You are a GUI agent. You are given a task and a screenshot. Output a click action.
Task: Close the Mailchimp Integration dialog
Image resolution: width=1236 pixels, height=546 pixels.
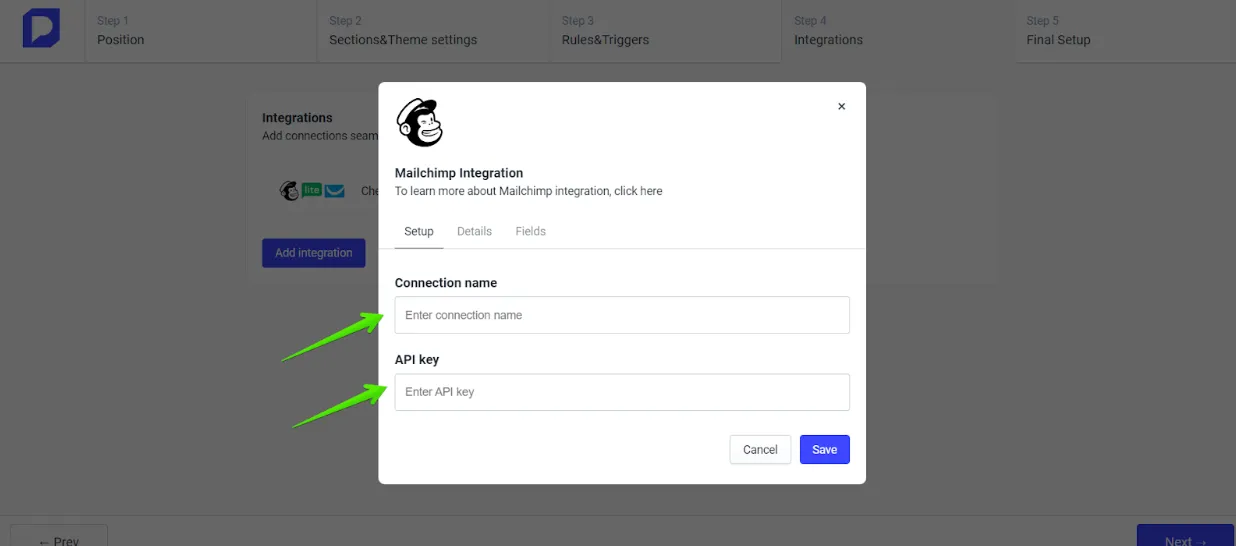(841, 106)
